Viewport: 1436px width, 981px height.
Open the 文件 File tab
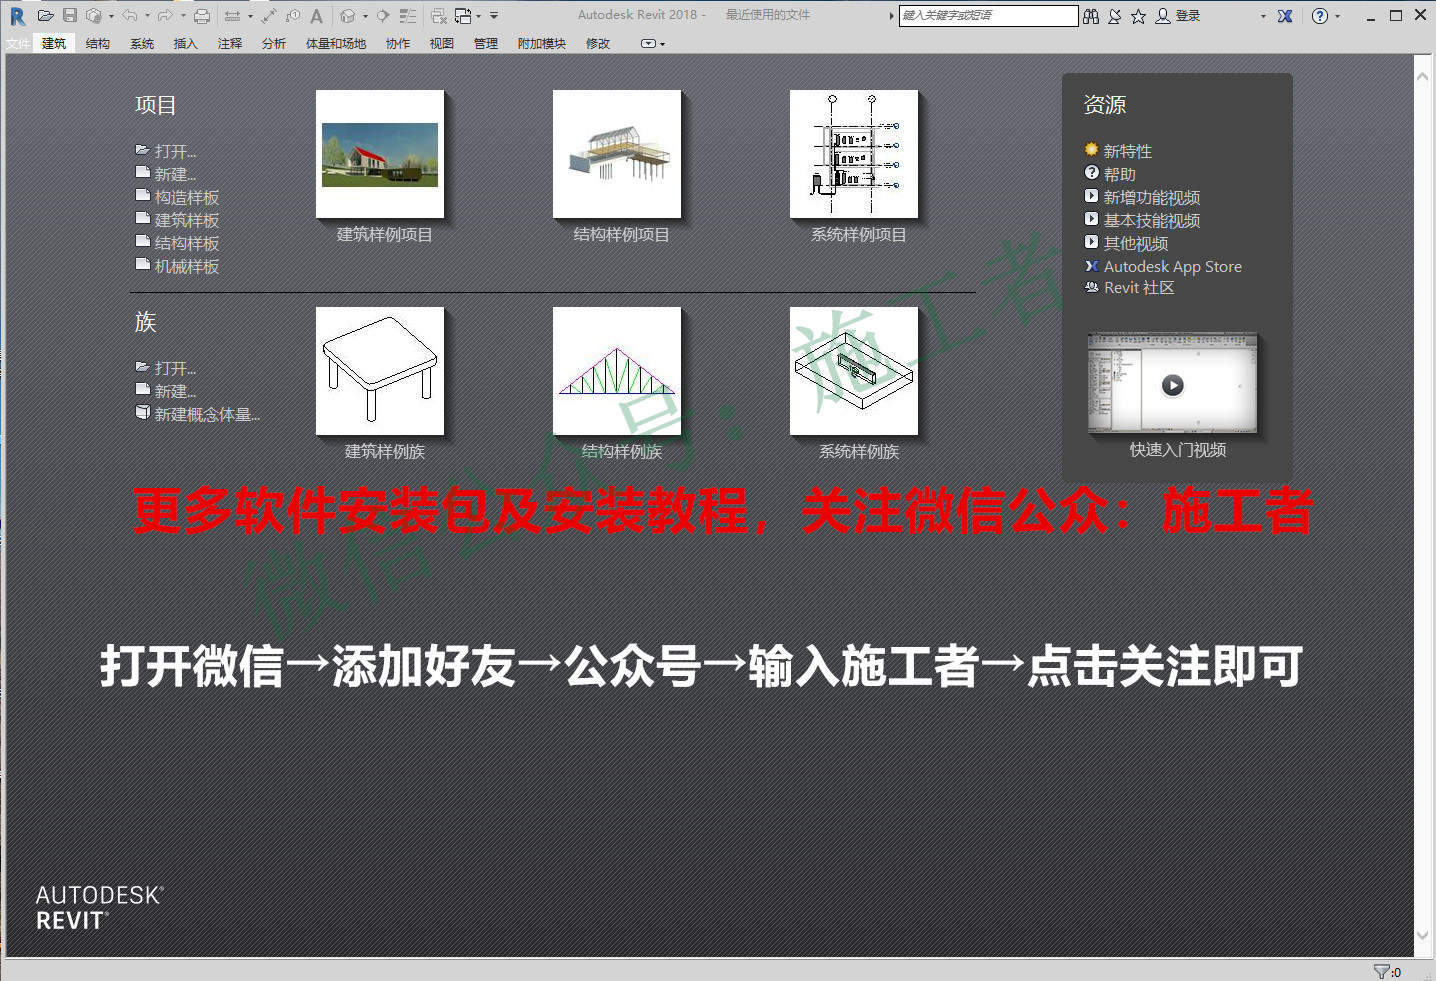click(18, 44)
